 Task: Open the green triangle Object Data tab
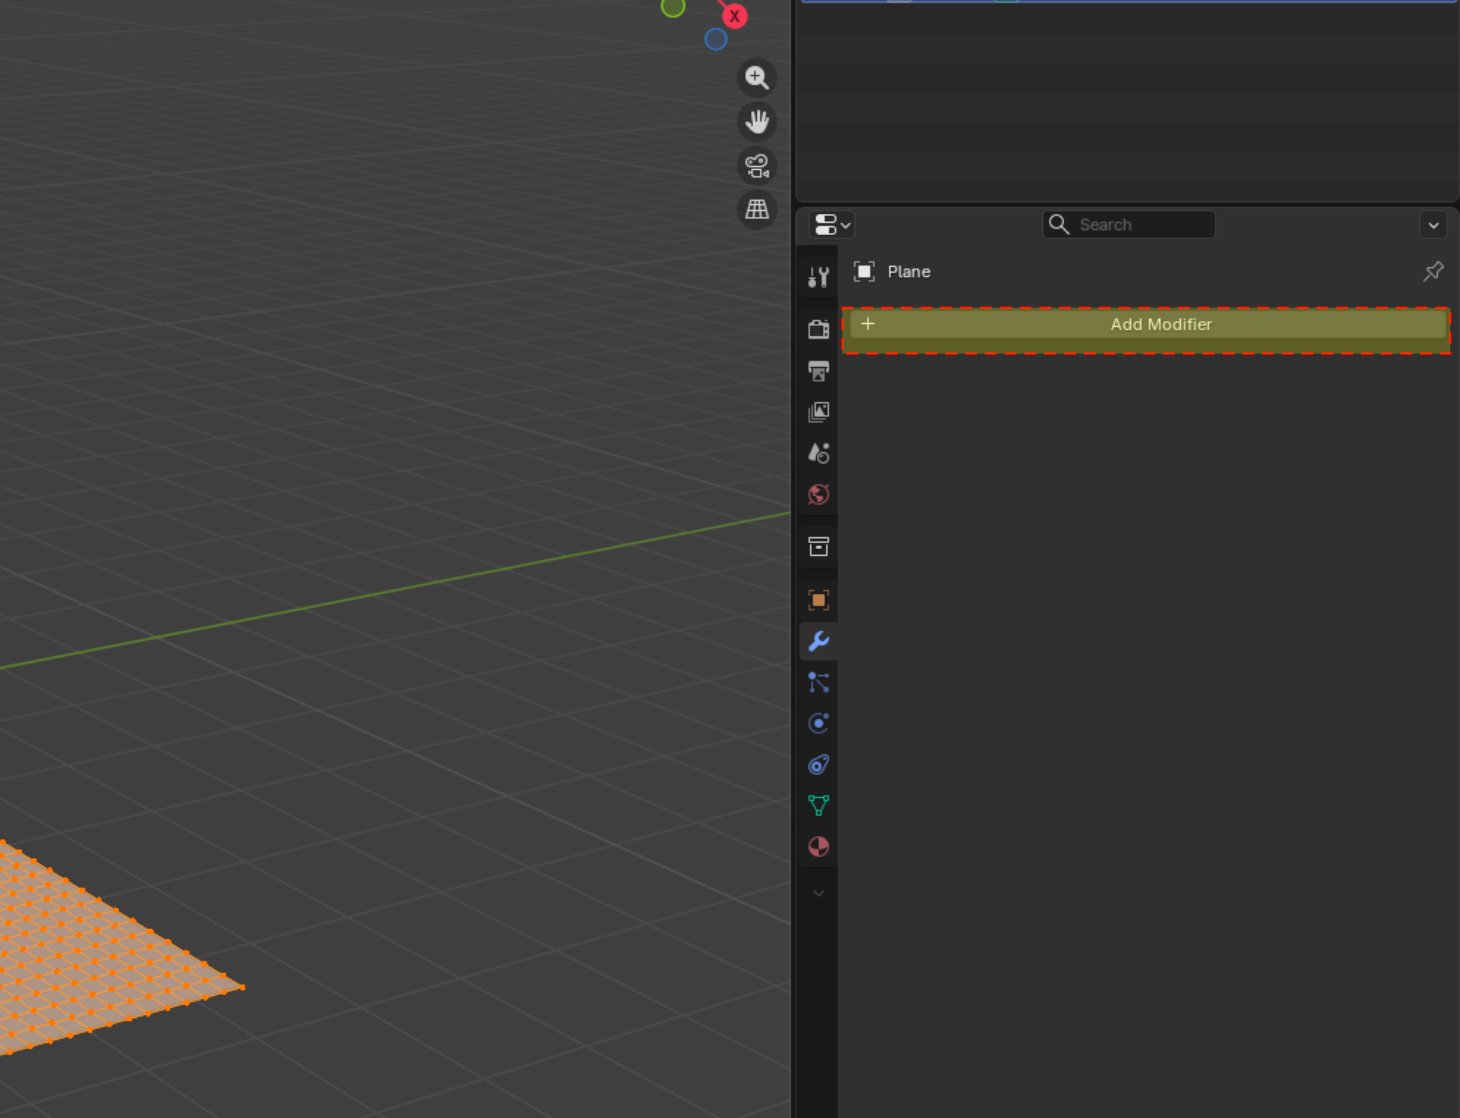click(819, 806)
